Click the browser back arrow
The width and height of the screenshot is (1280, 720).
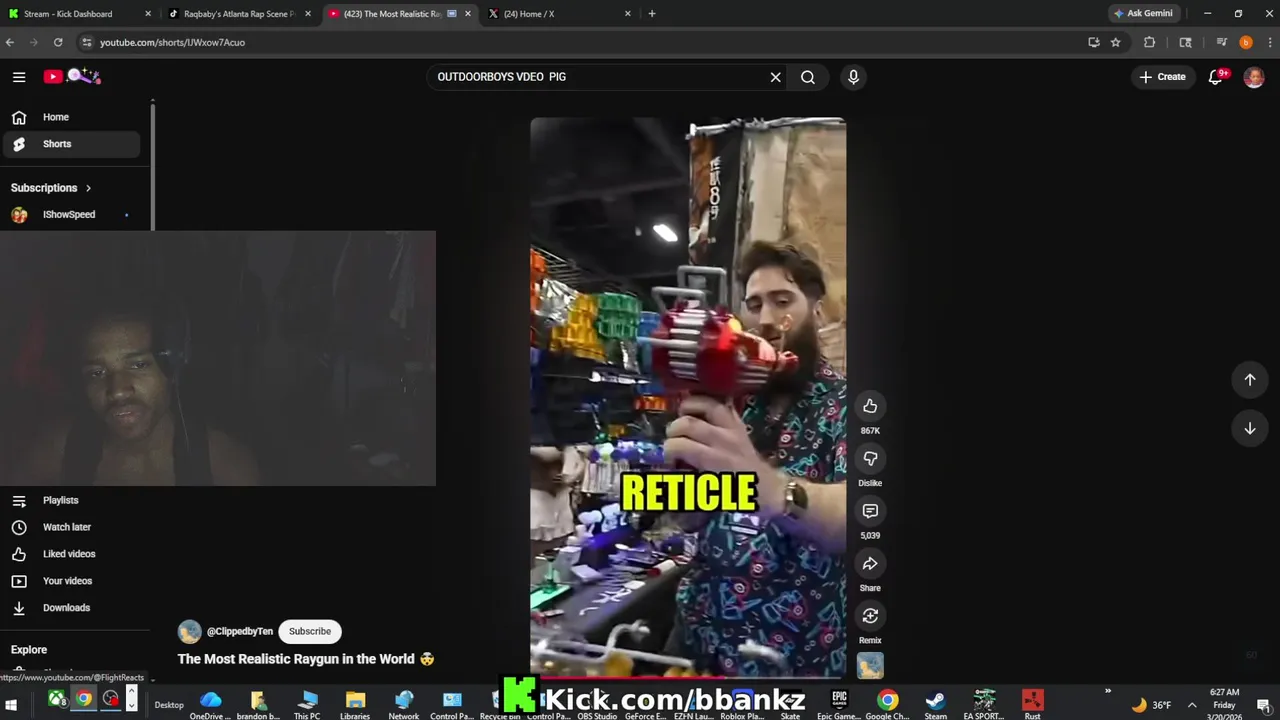[10, 42]
